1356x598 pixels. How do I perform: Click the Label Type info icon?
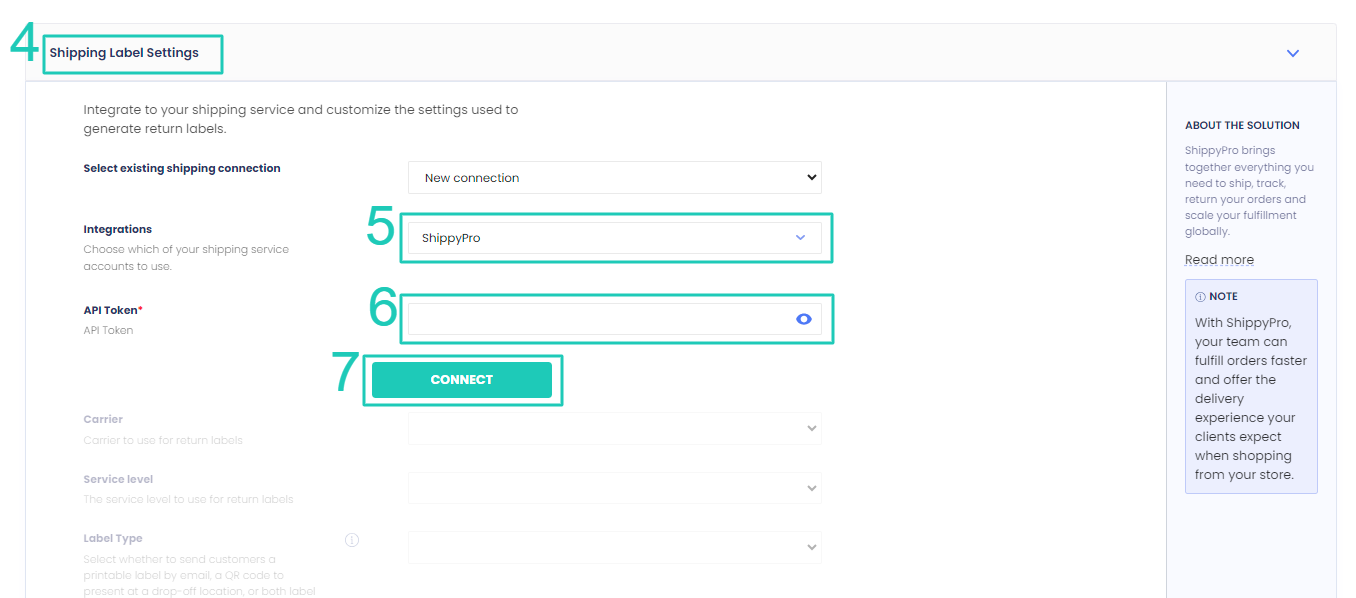352,540
